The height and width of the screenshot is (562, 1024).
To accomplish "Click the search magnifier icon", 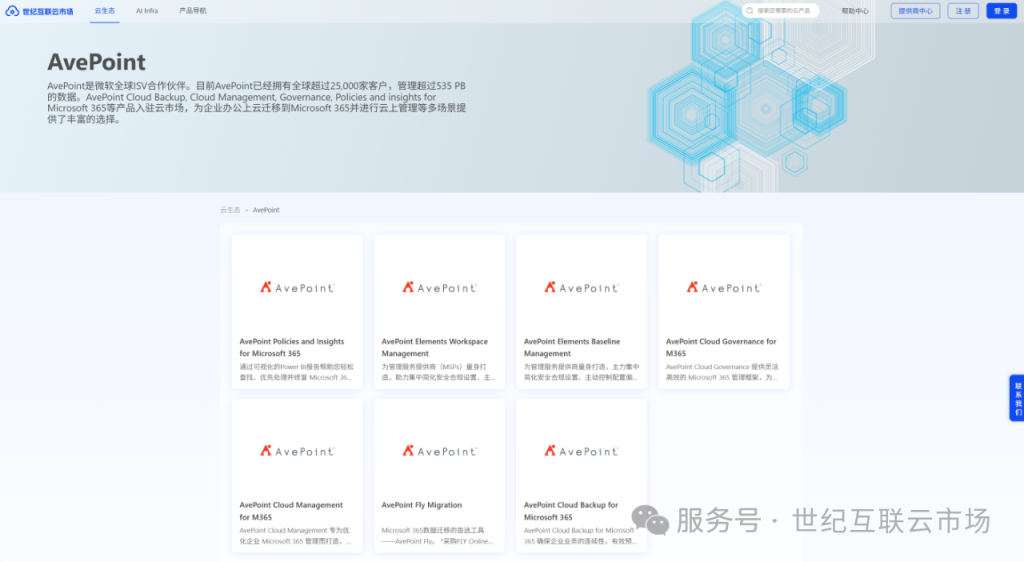I will (751, 11).
